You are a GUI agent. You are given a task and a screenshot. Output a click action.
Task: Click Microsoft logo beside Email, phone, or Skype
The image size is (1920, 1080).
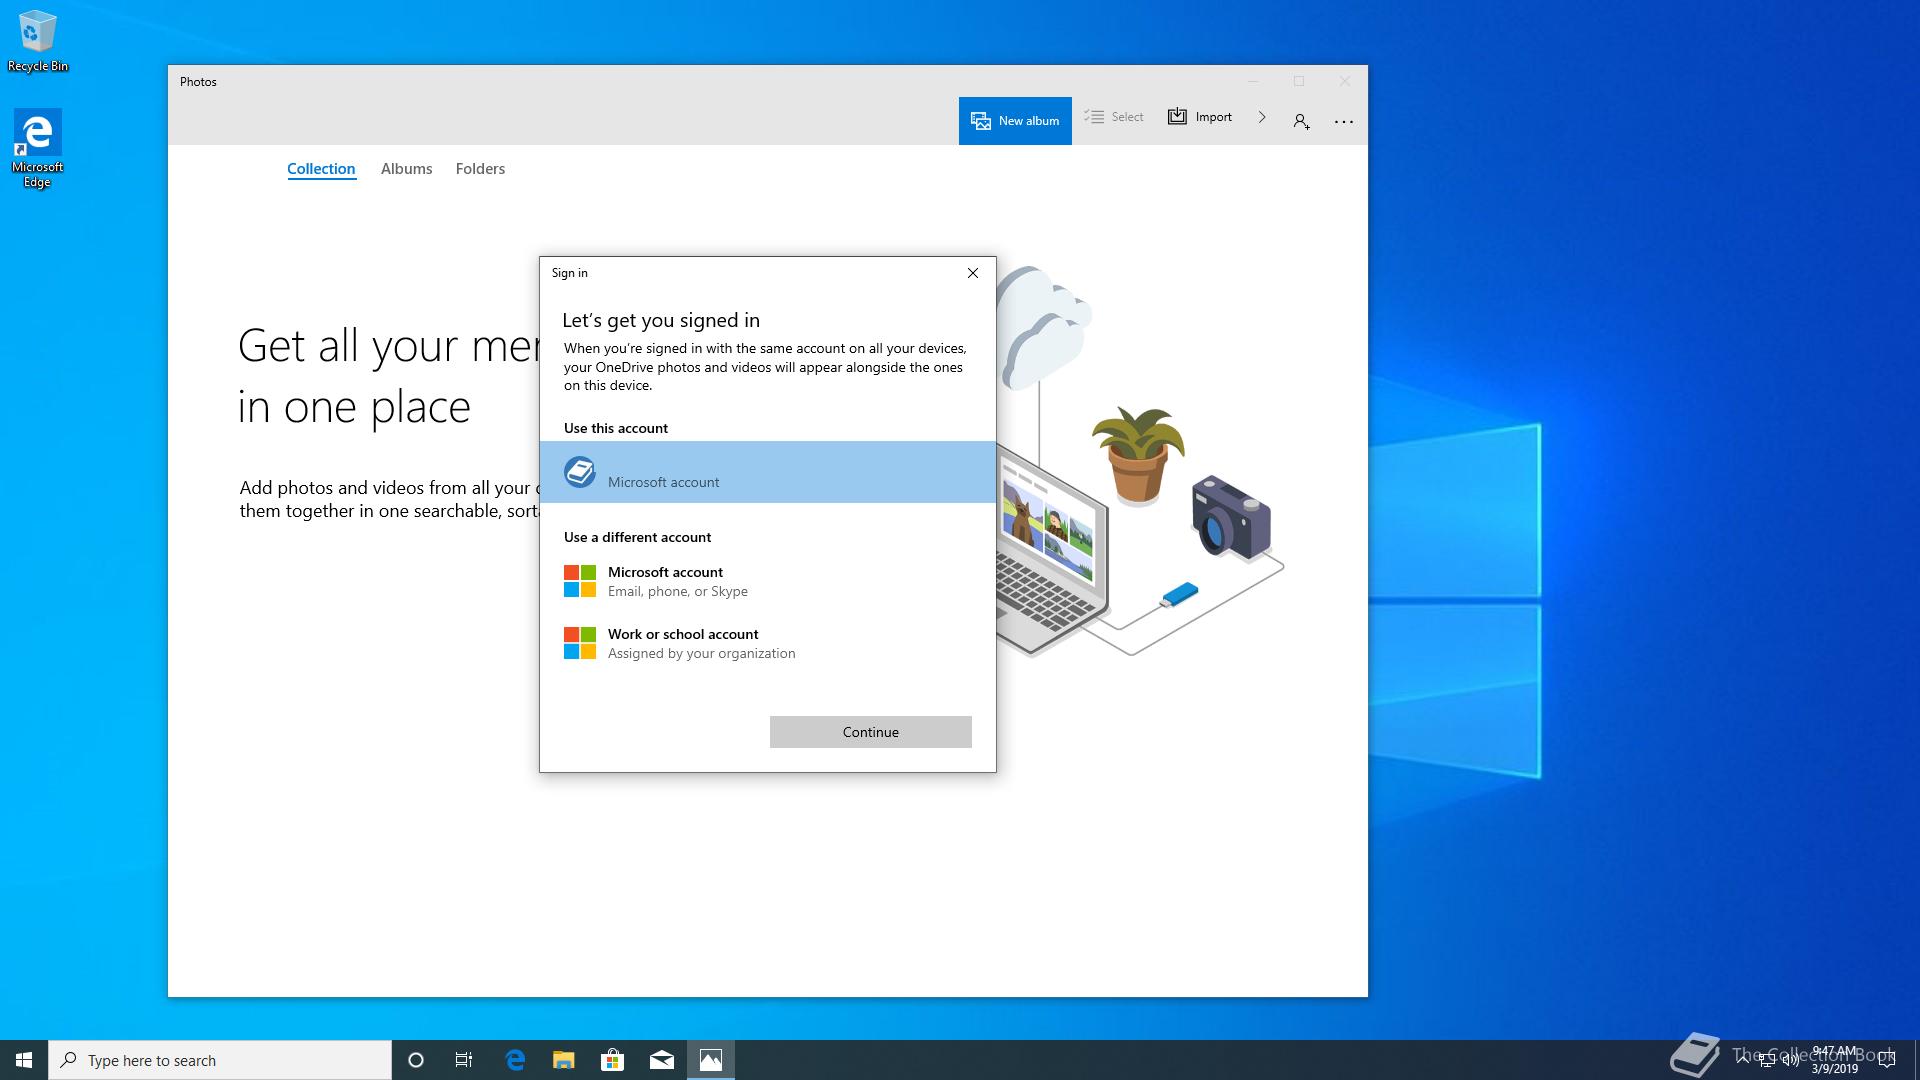(x=580, y=581)
